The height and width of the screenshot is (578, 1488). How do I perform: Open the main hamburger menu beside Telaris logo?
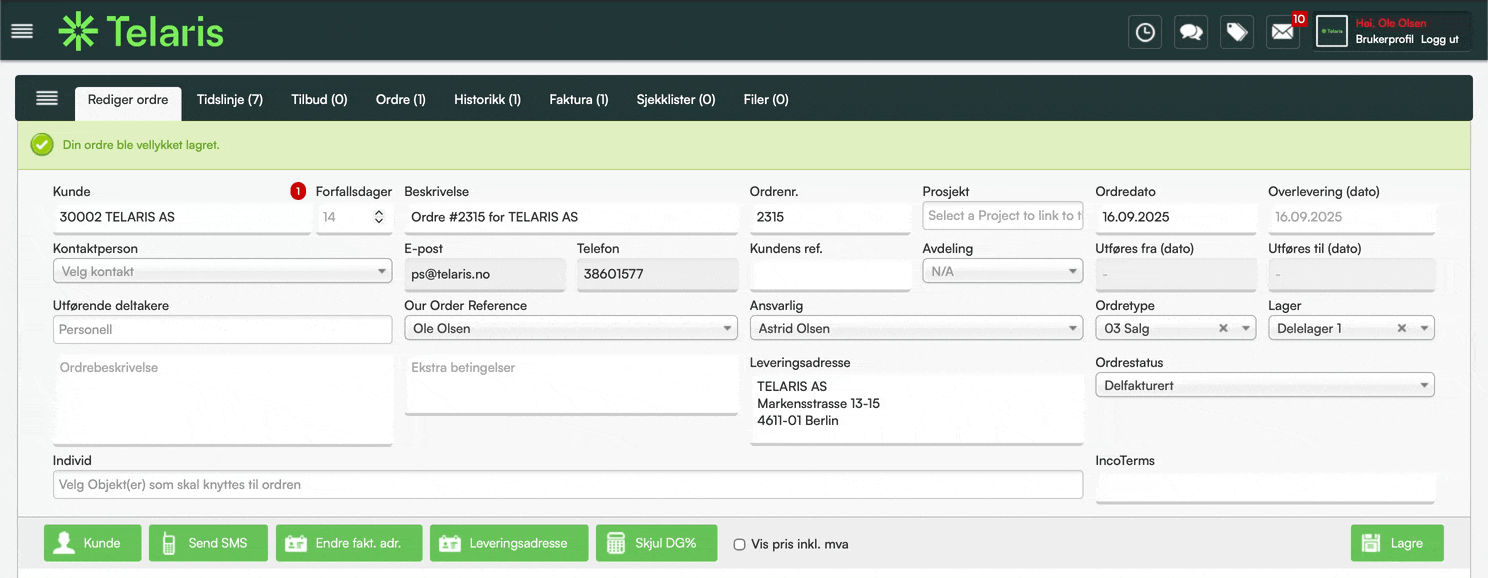22,31
